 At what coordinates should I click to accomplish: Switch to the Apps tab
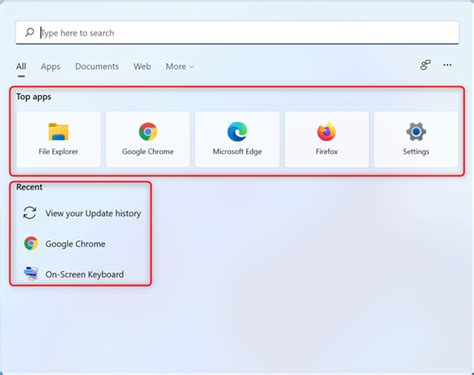50,66
